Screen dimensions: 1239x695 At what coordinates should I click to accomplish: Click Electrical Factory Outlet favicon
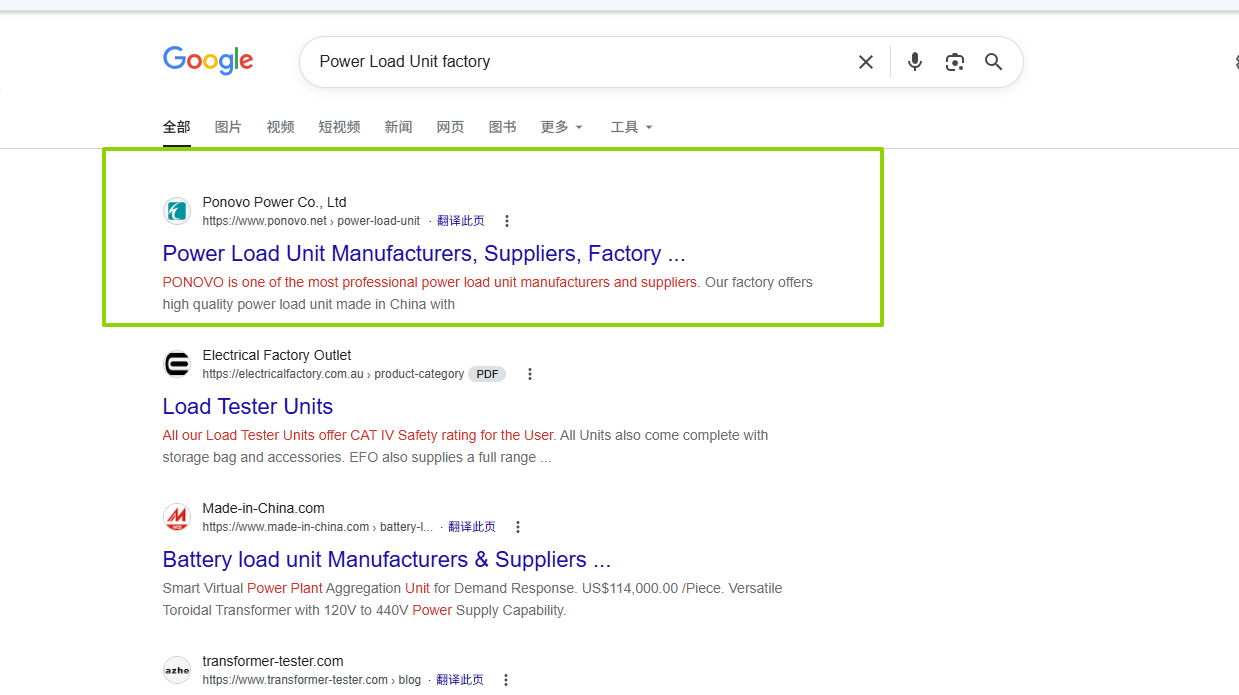(x=177, y=364)
